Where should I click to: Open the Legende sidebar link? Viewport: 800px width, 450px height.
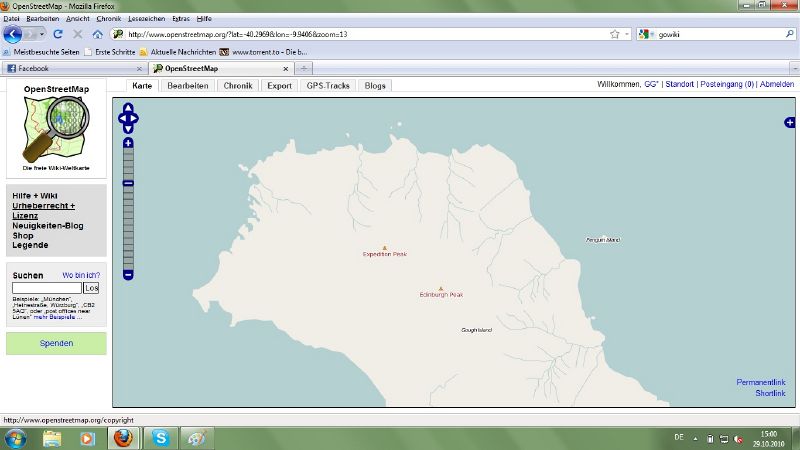pos(30,245)
